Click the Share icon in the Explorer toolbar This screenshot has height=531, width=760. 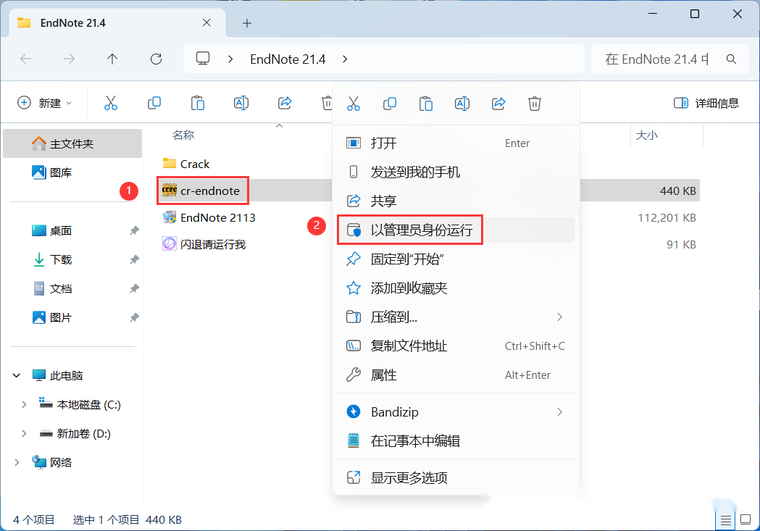[285, 103]
